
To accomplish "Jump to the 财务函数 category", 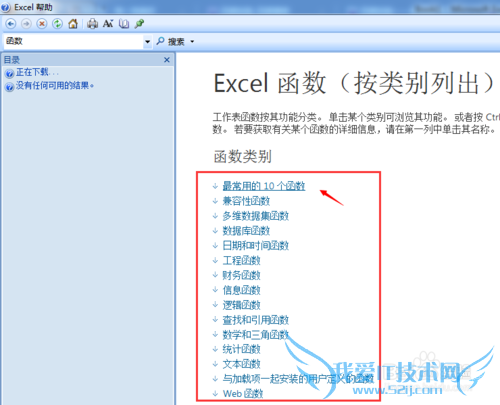I will 242,275.
